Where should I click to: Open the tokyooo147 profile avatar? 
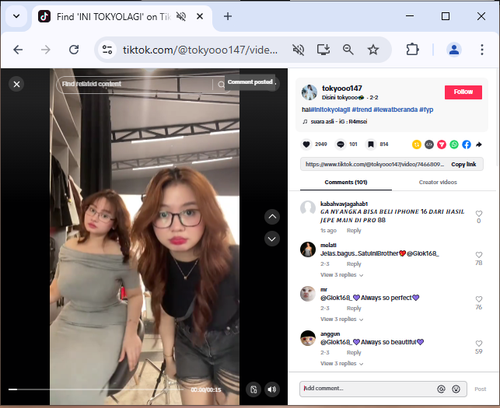pyautogui.click(x=309, y=92)
